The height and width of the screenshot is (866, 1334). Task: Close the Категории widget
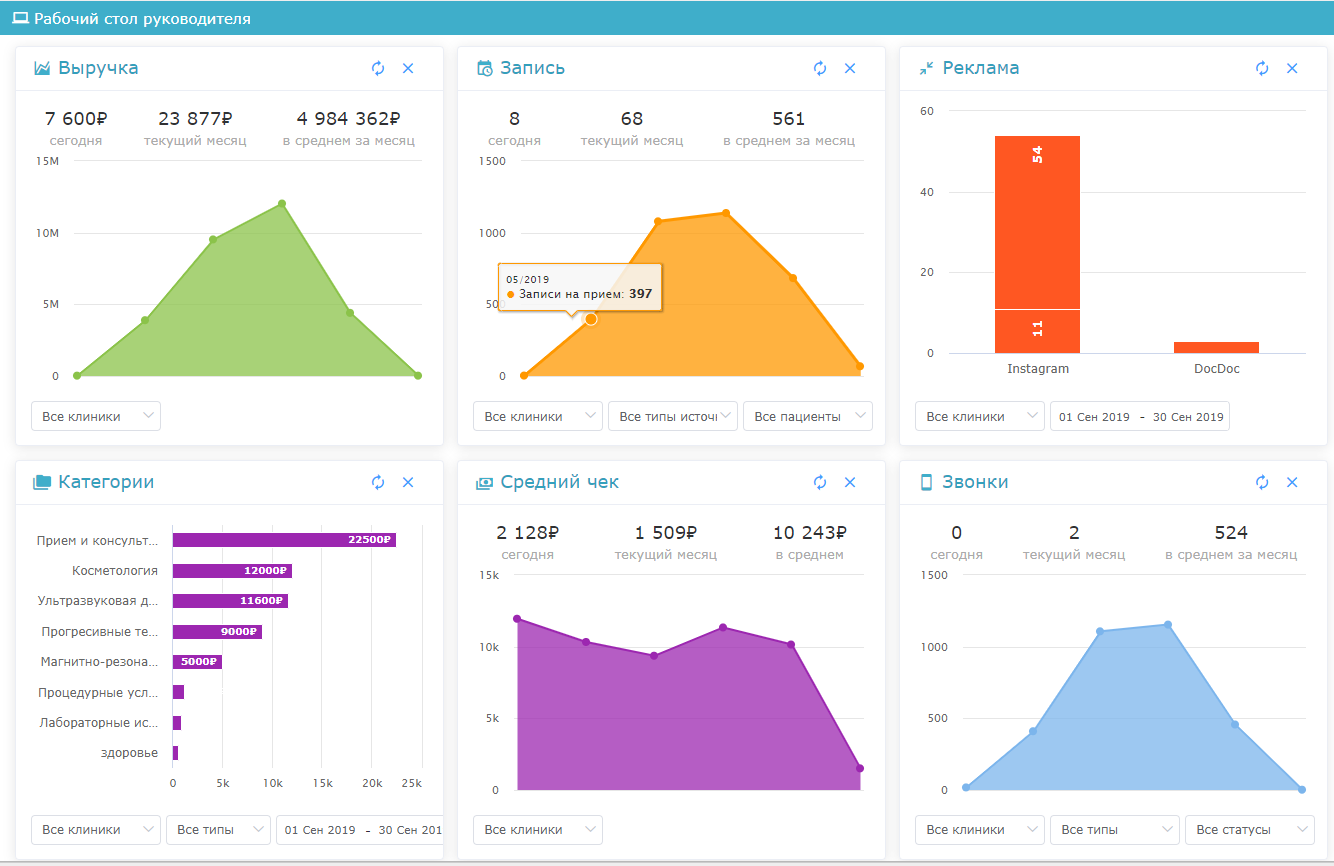tap(408, 482)
